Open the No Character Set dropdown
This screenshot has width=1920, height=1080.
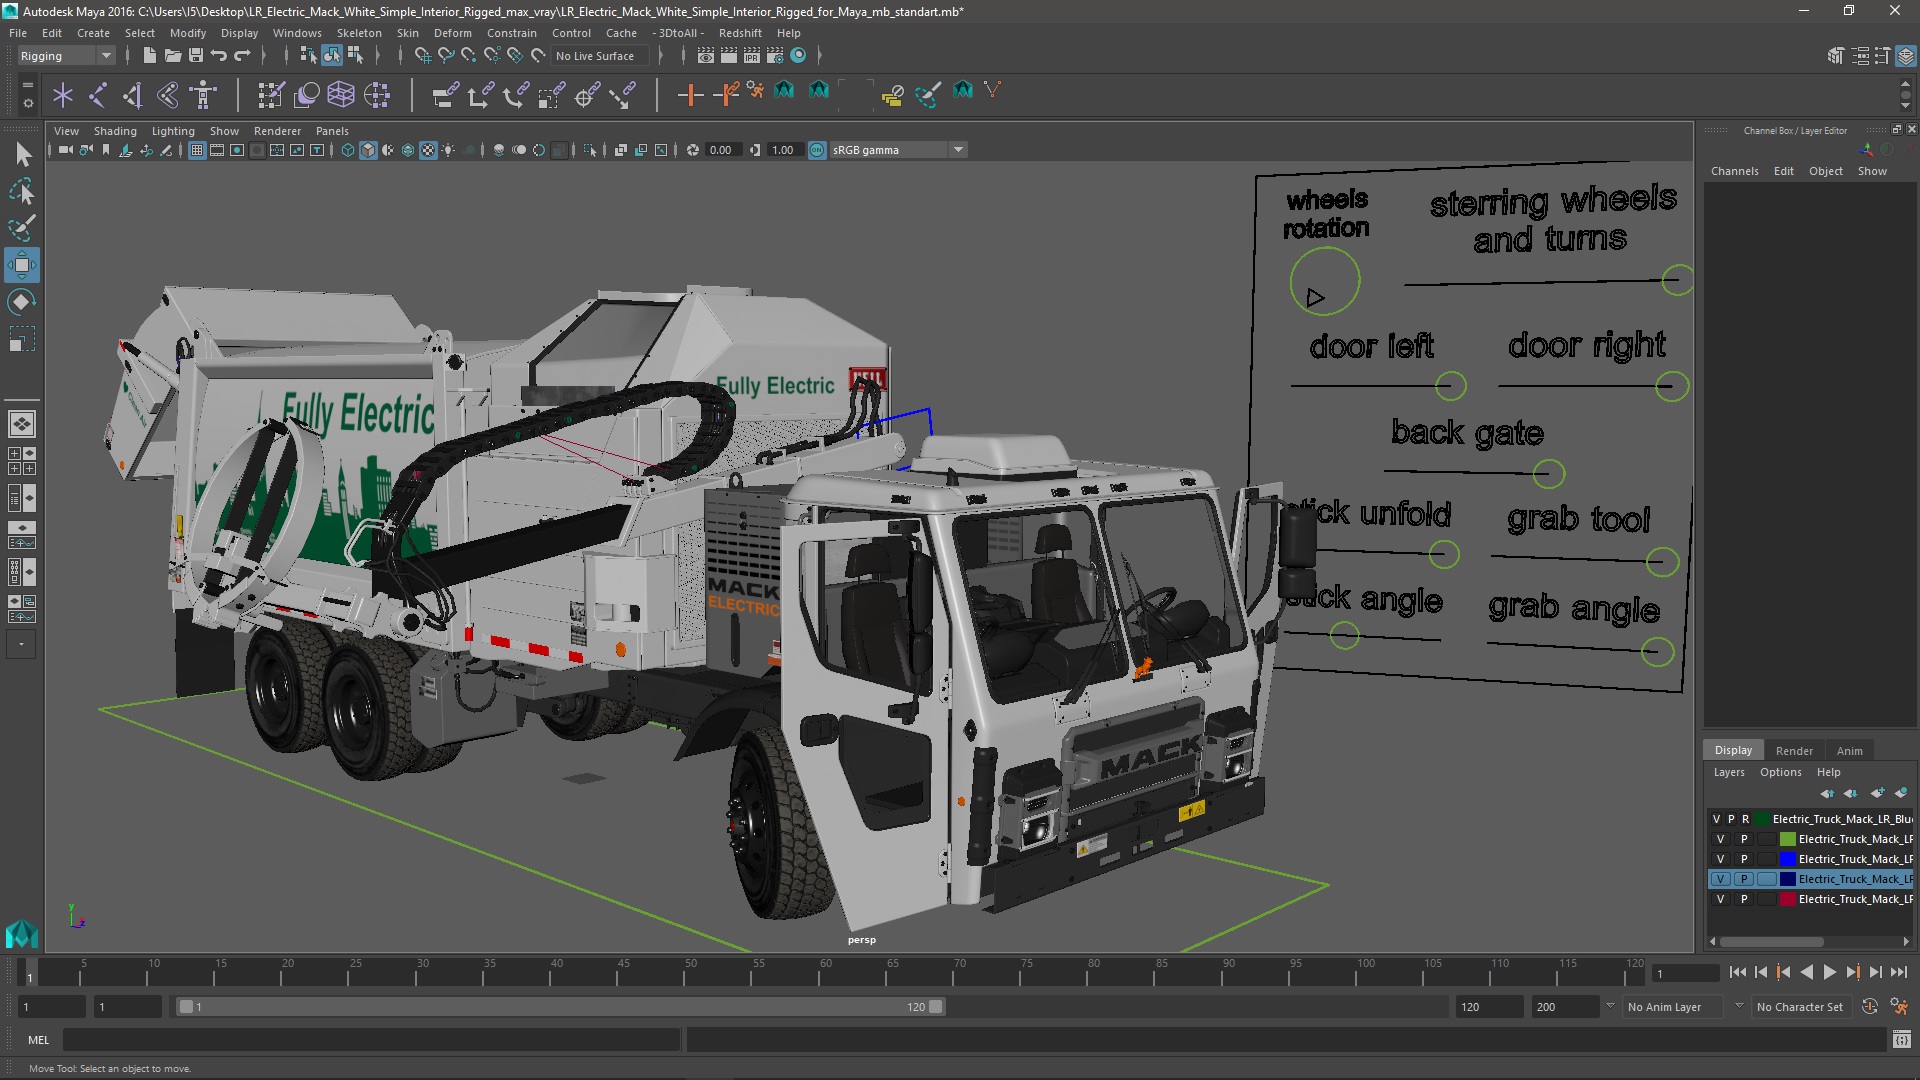[1800, 1007]
